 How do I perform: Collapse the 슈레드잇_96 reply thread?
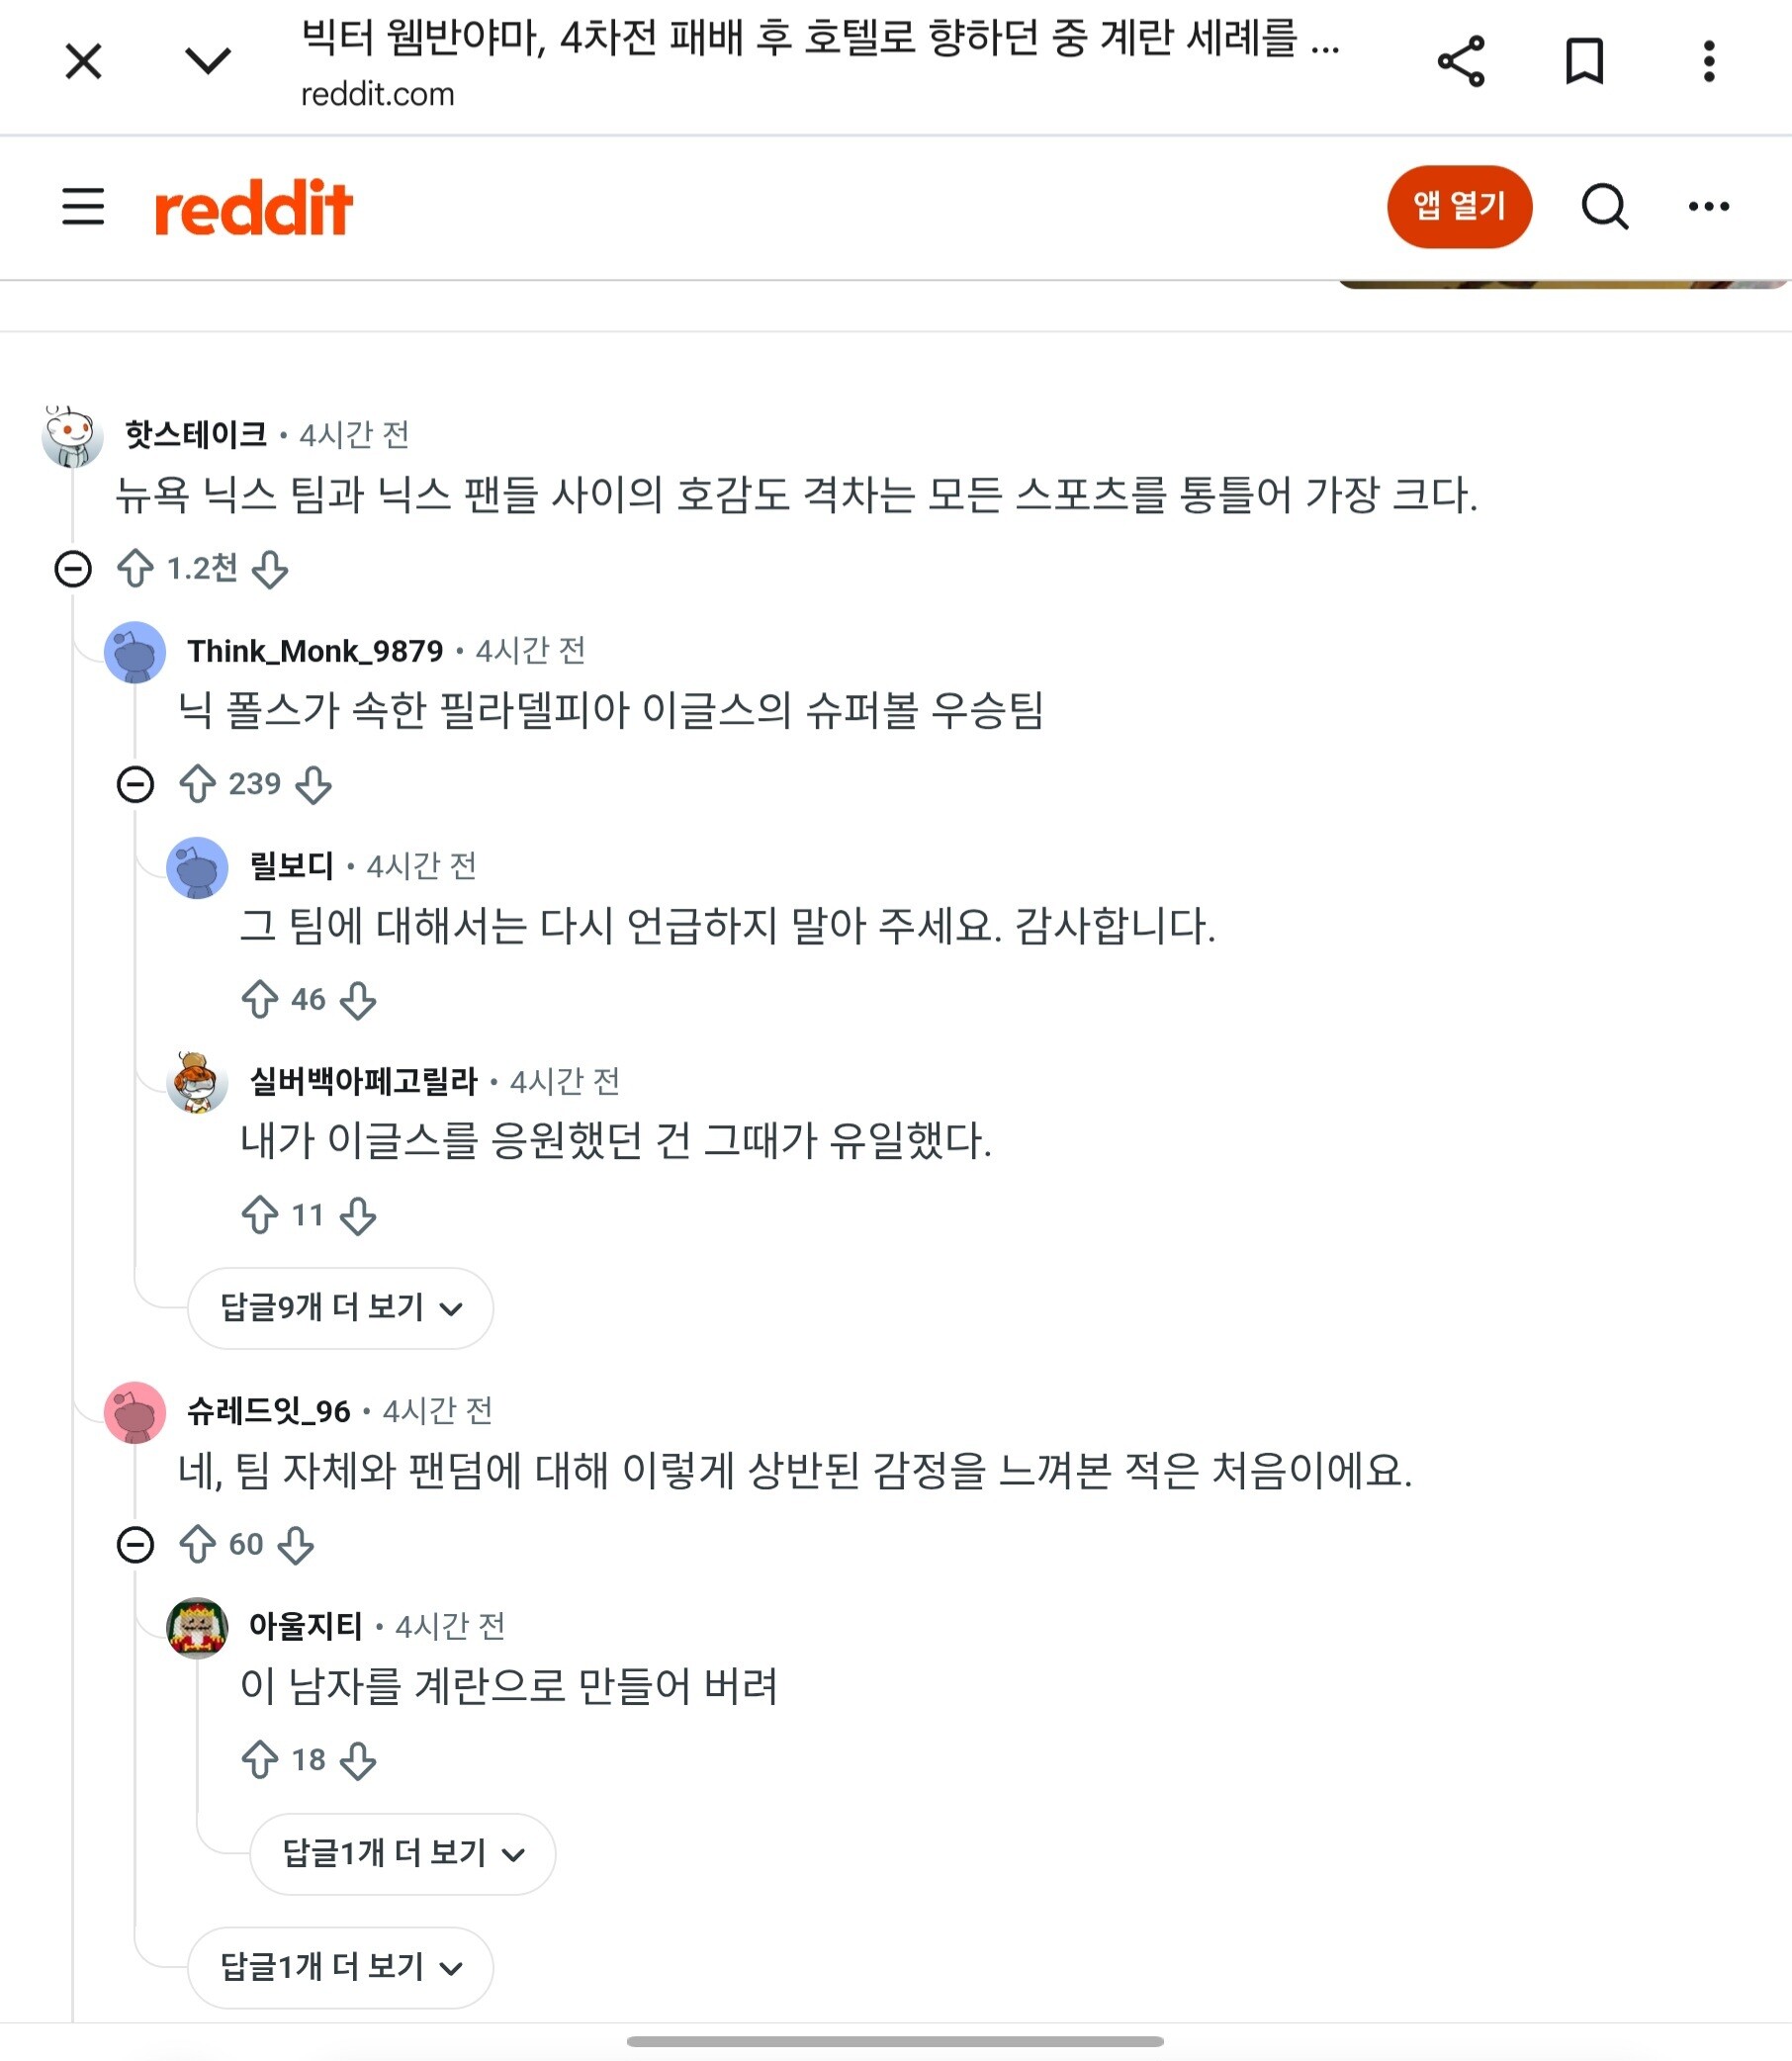coord(135,1545)
